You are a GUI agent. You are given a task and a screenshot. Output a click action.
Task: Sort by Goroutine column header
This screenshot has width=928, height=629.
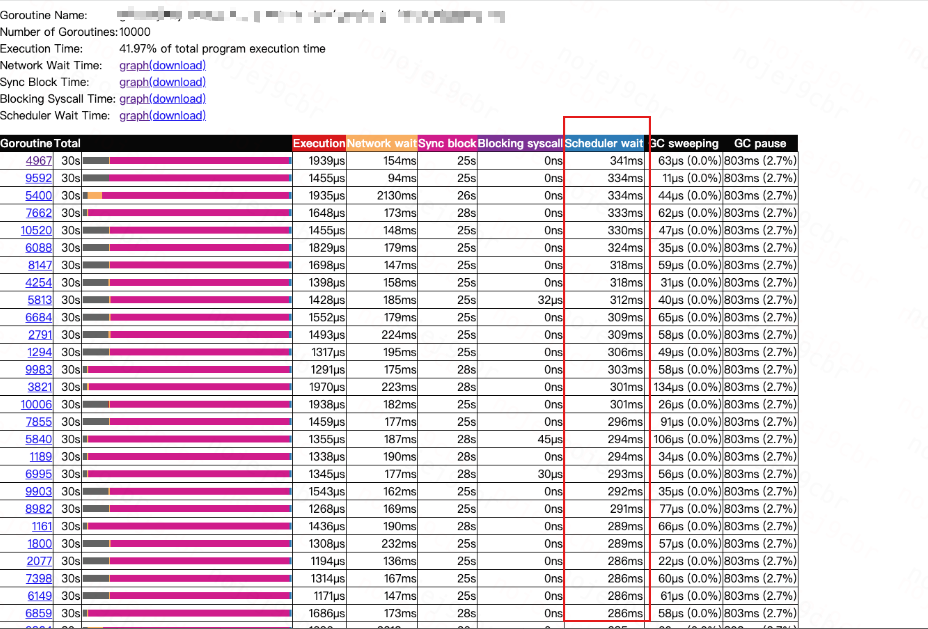pos(27,143)
